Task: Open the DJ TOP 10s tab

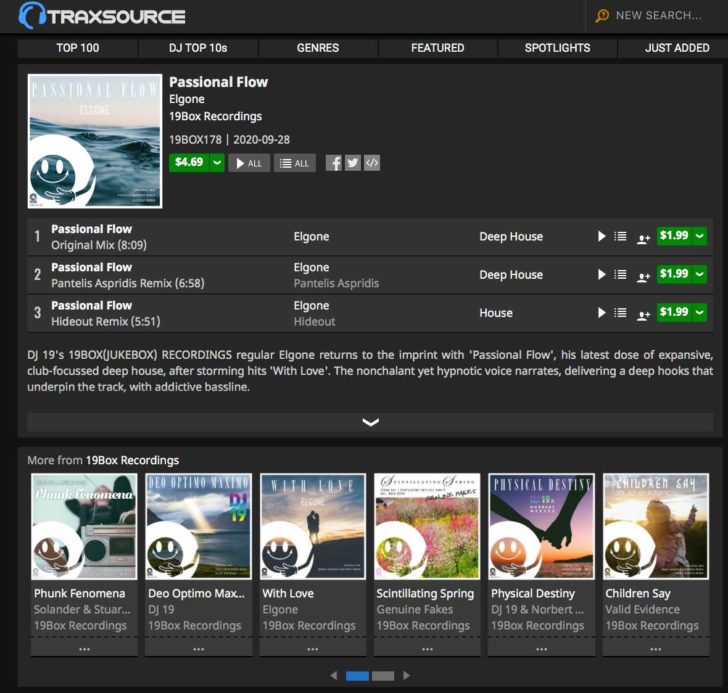Action: 198,48
